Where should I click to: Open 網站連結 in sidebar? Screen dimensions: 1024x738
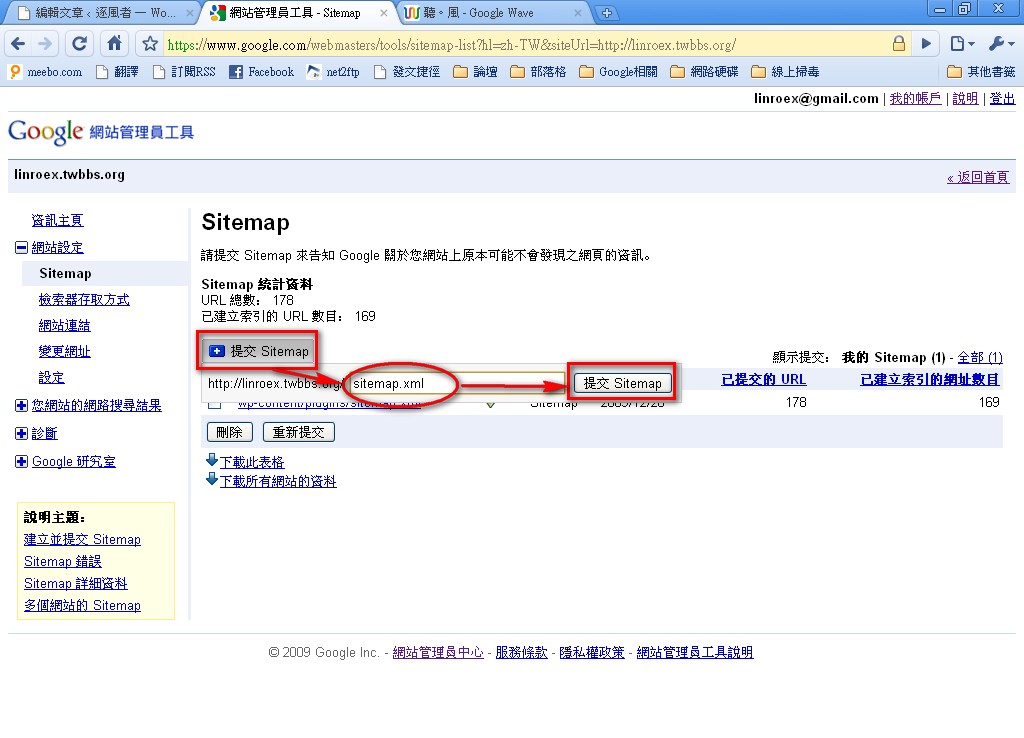click(64, 325)
